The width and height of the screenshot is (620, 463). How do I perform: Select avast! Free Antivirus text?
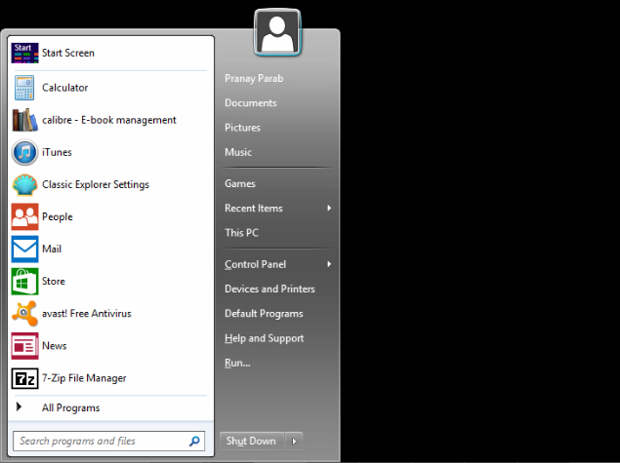[x=87, y=314]
